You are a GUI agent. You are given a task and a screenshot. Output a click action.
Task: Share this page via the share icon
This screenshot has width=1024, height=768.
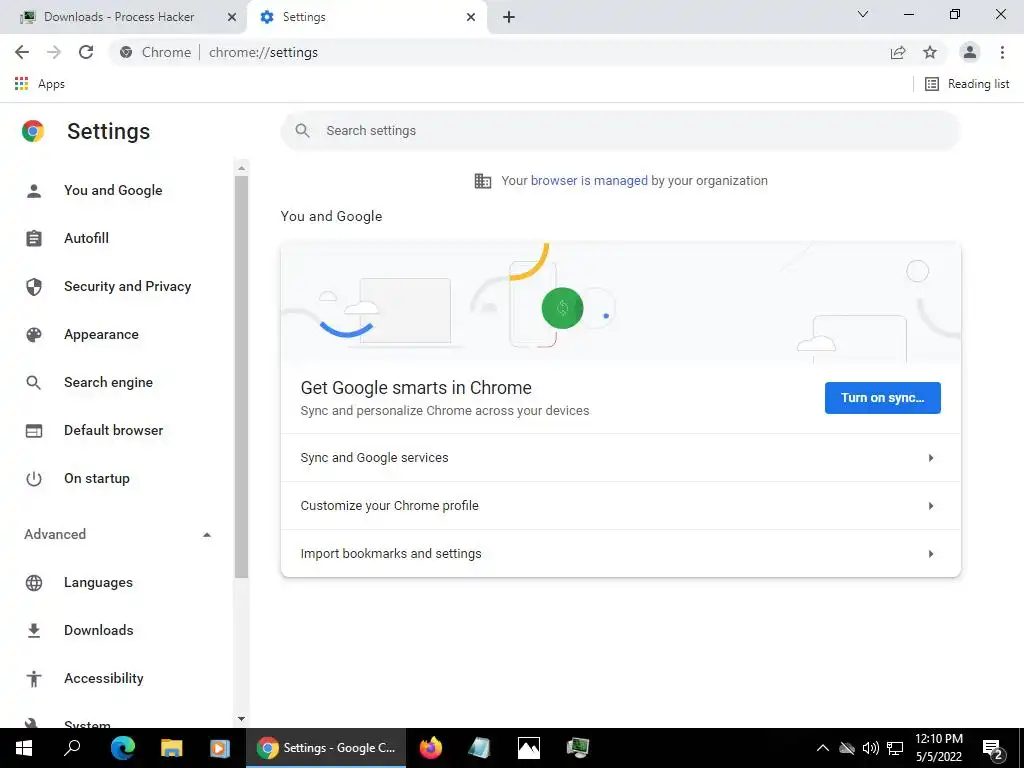point(898,52)
